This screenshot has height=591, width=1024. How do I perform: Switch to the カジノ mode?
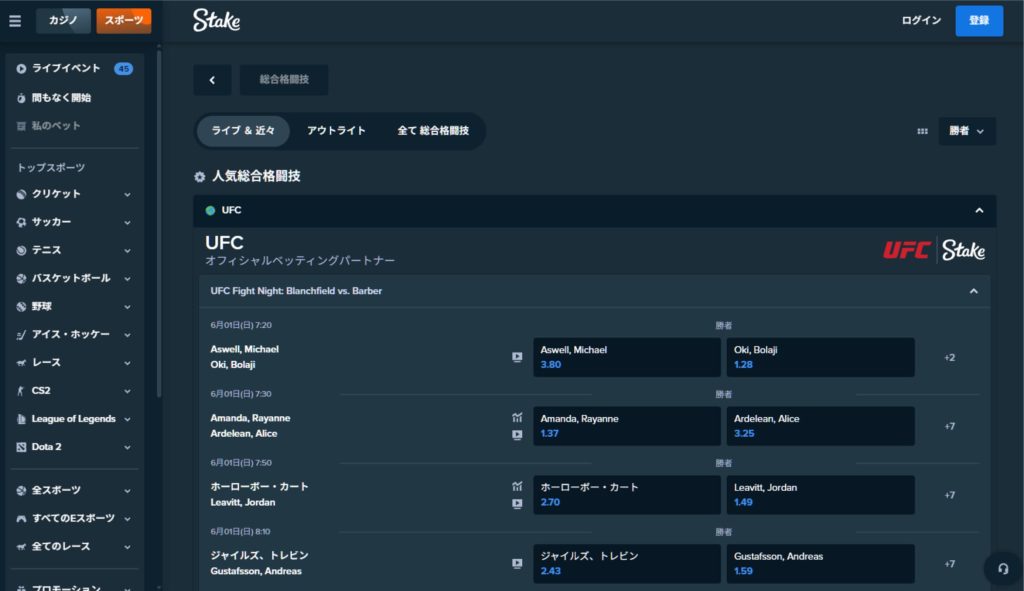[63, 21]
